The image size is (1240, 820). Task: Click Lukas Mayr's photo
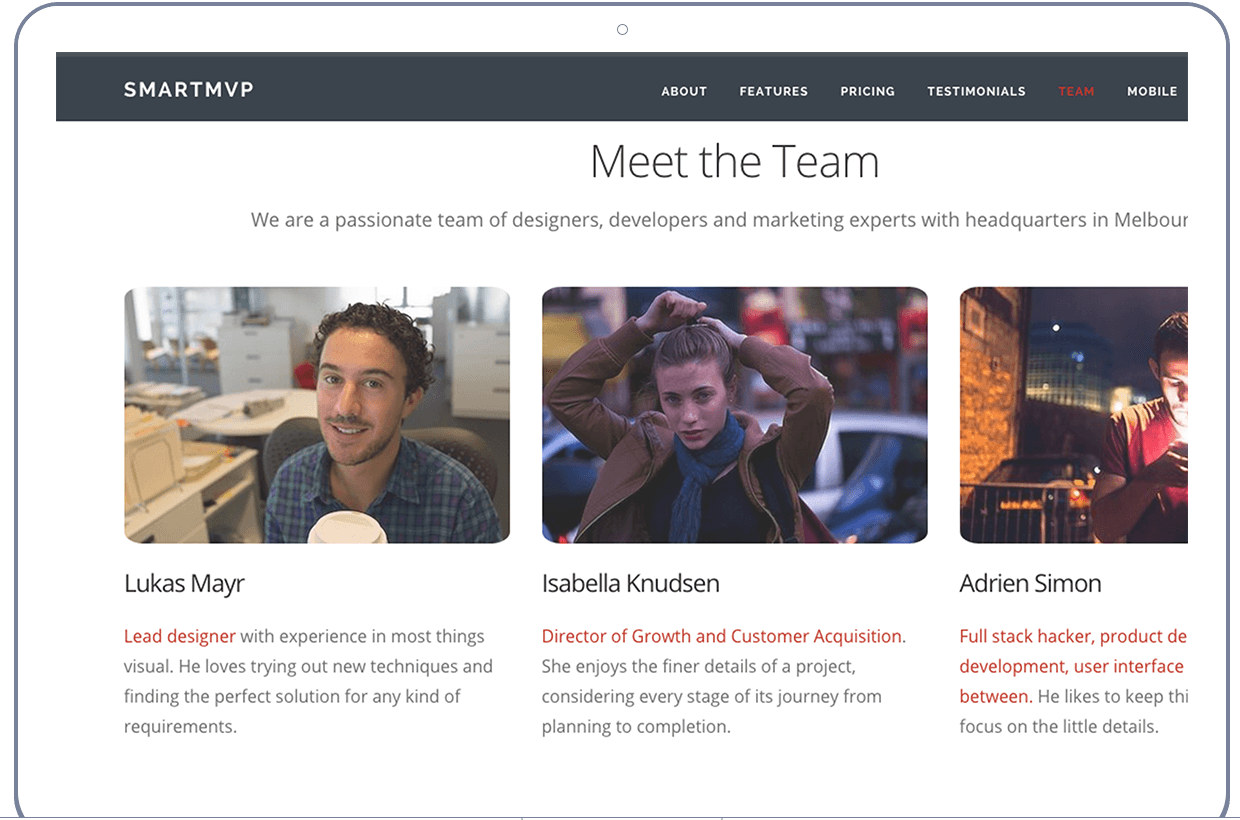[x=317, y=415]
